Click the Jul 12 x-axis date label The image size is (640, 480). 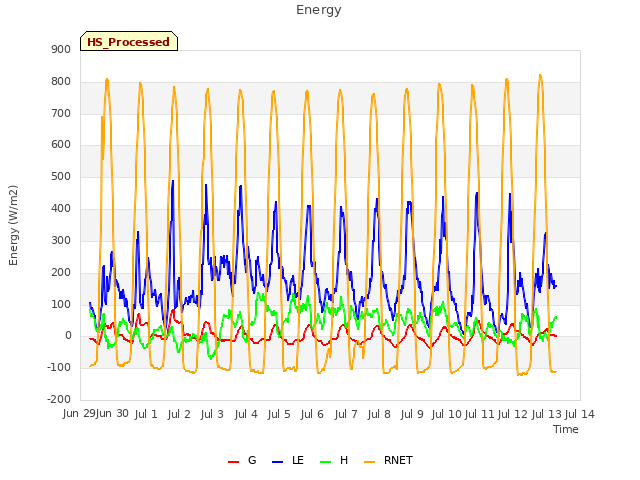513,414
